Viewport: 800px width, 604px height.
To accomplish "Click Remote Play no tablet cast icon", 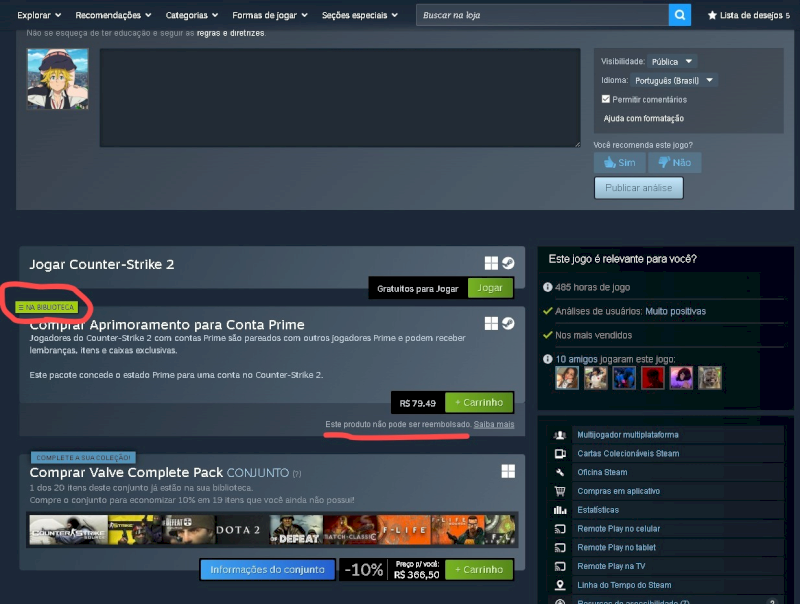I will coord(560,547).
